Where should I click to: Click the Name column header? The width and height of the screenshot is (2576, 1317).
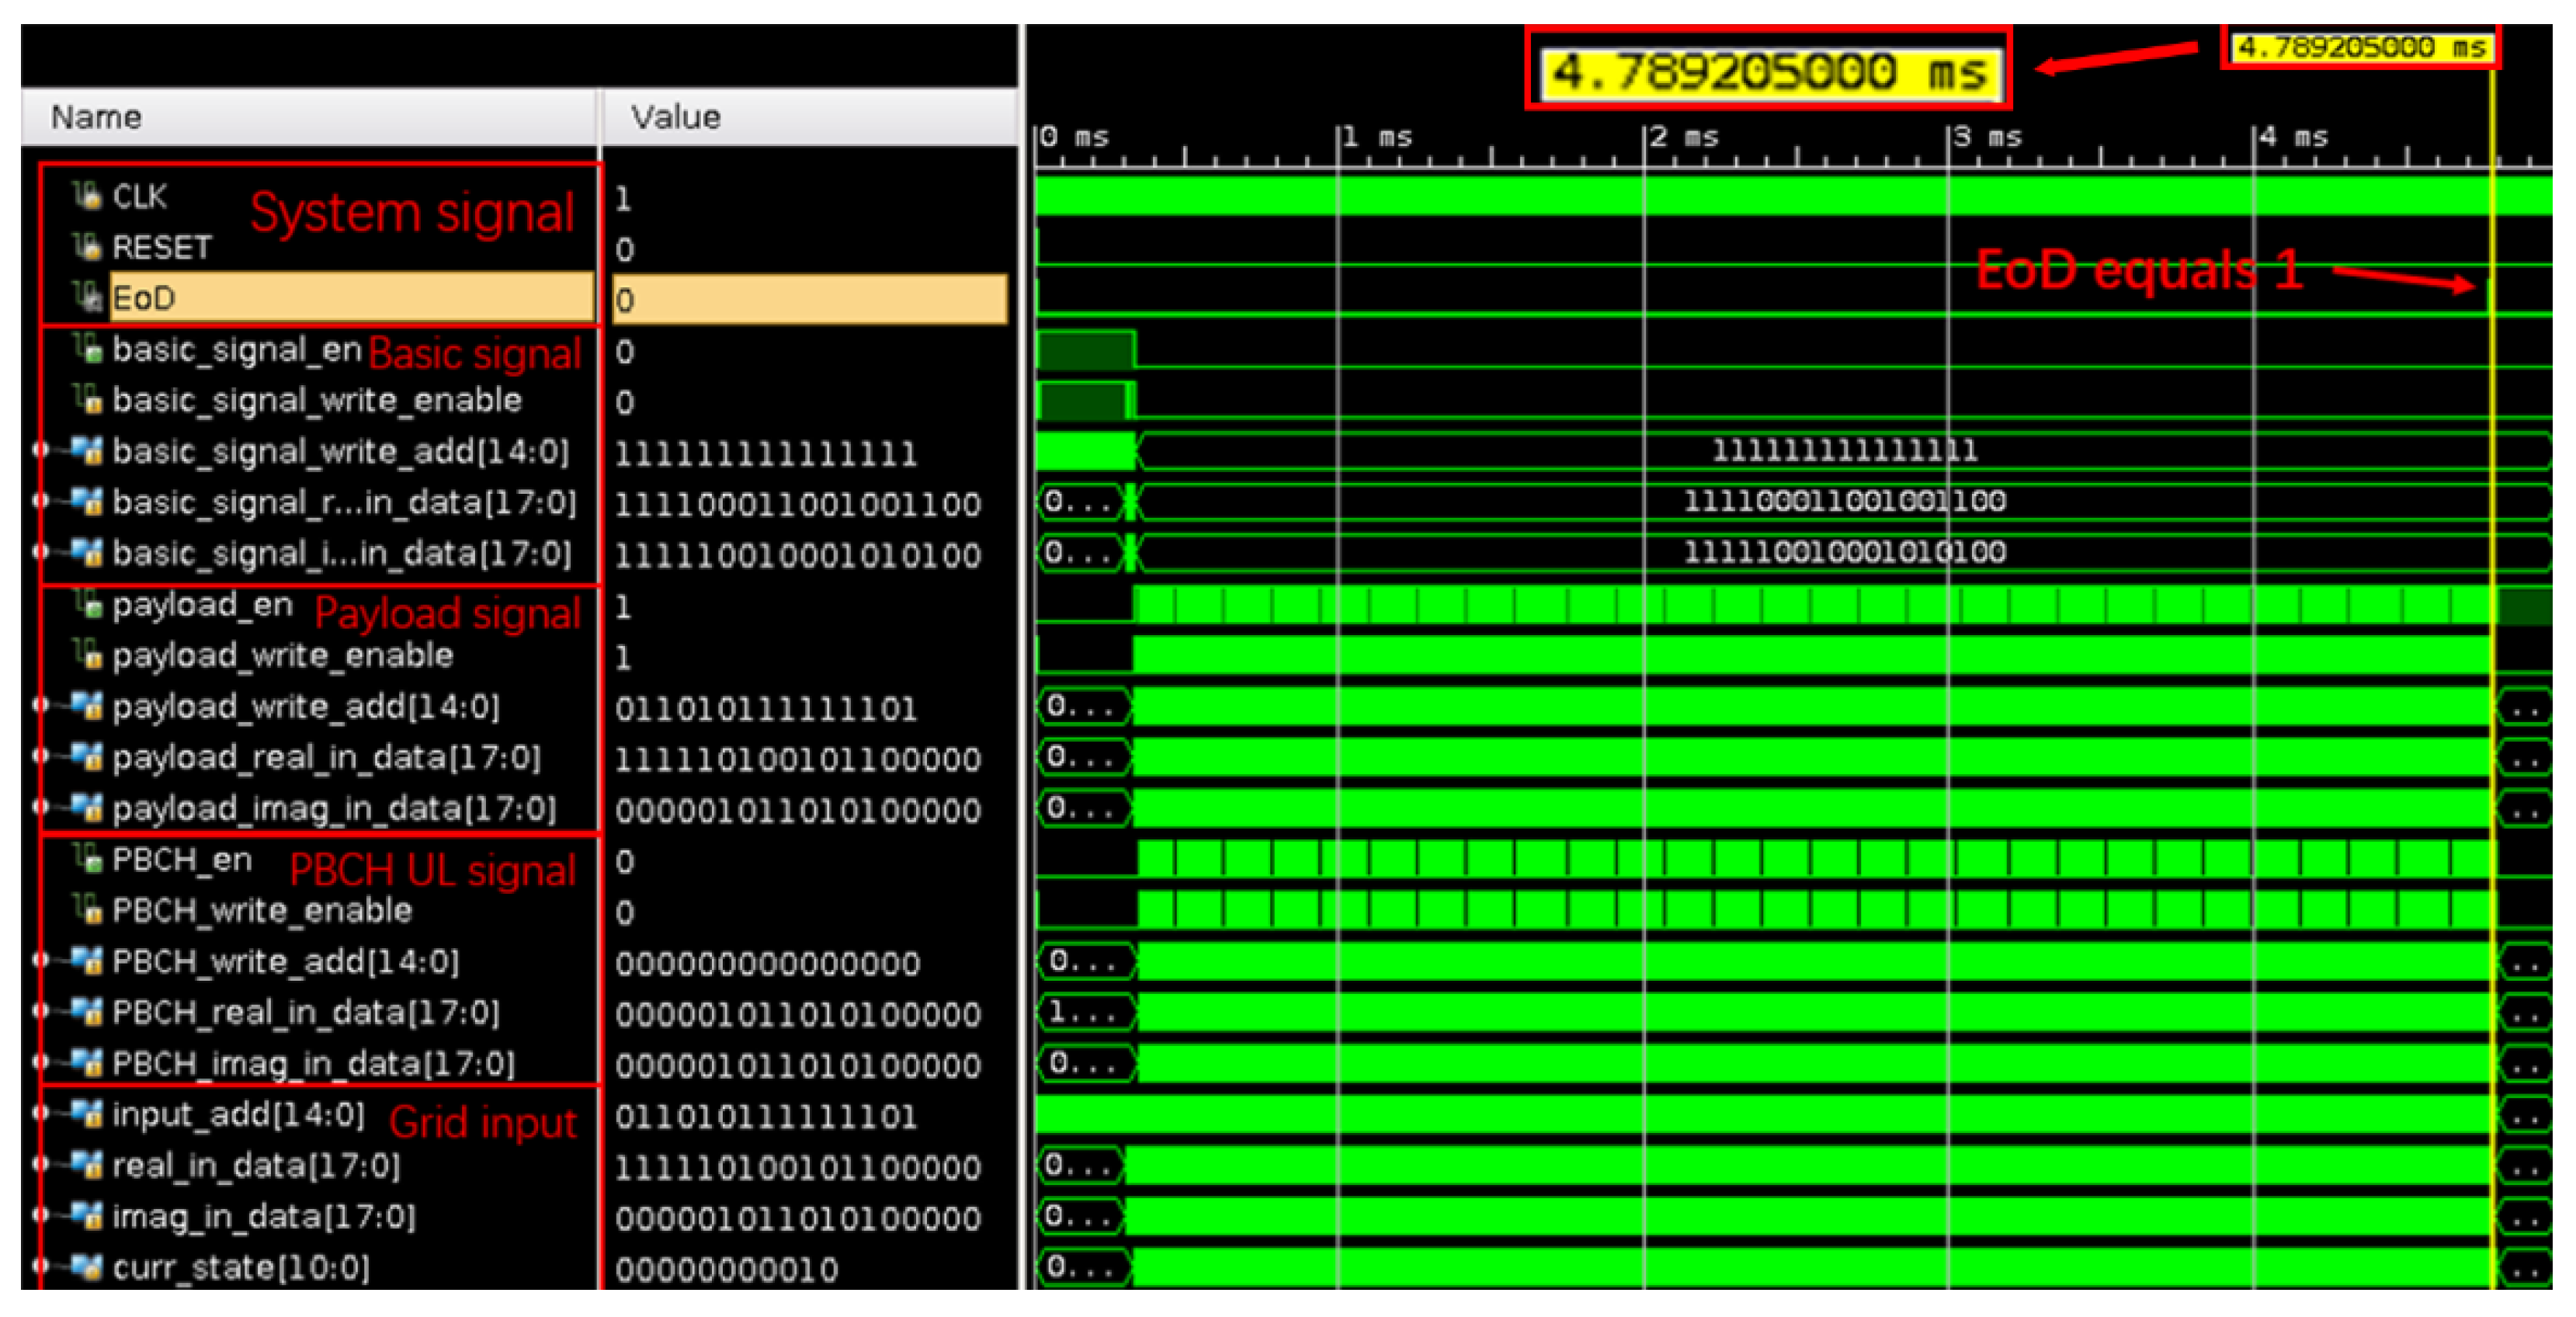(96, 117)
